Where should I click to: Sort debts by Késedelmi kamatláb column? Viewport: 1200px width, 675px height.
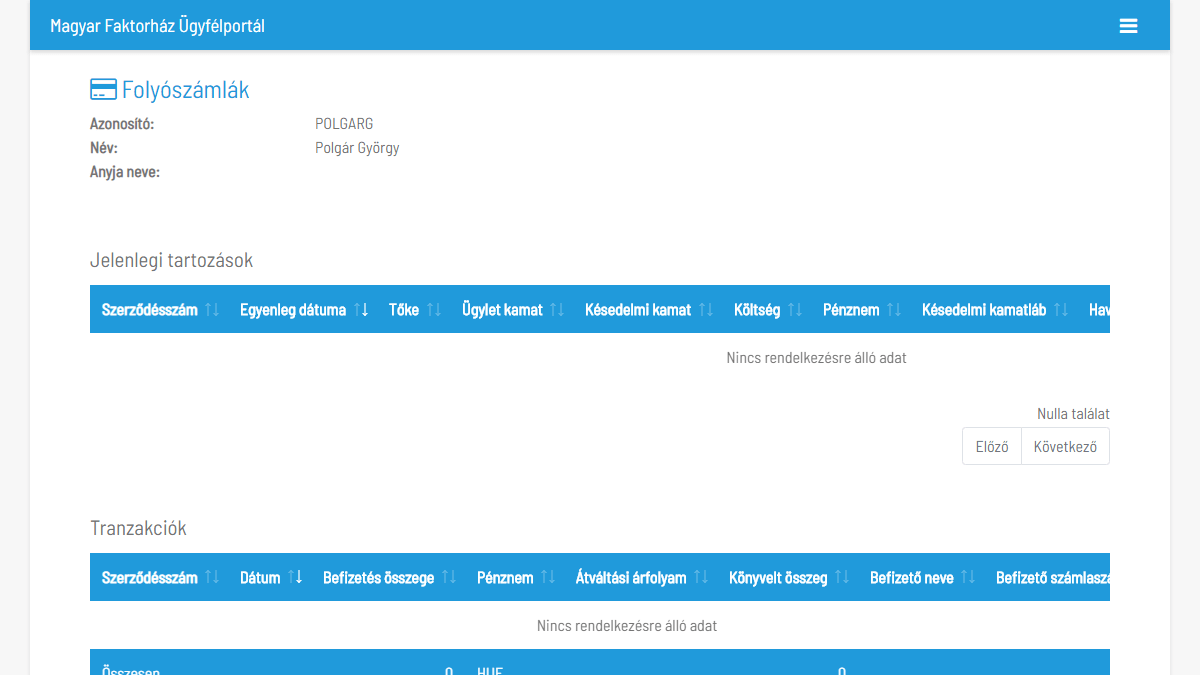(x=994, y=310)
